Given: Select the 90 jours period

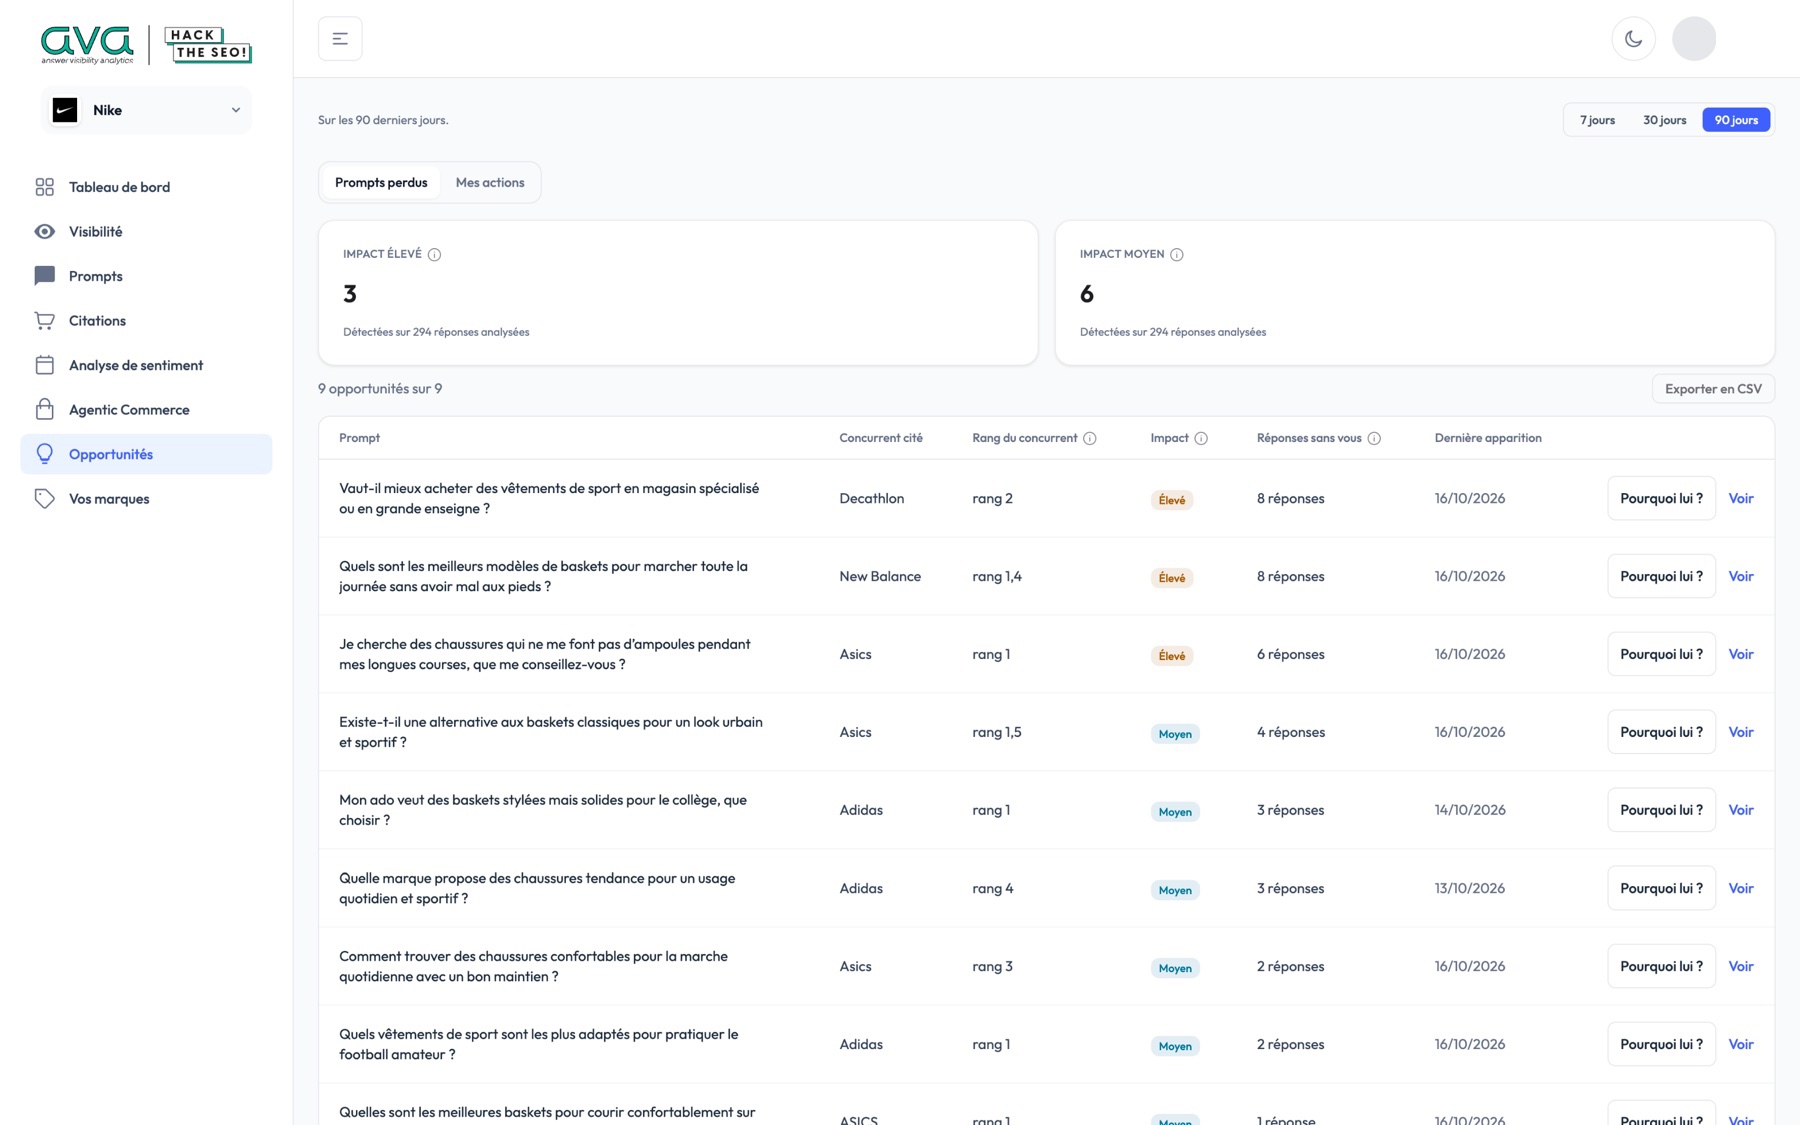Looking at the screenshot, I should point(1736,120).
